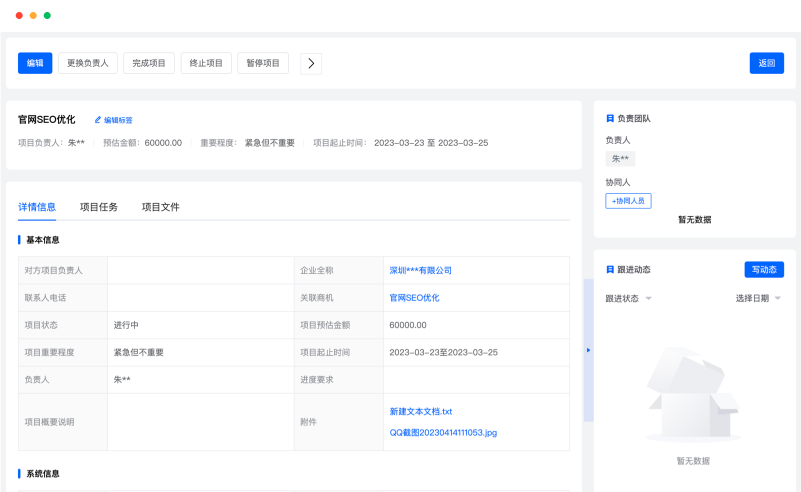
Task: Click the 完成项目 button
Action: [x=149, y=63]
